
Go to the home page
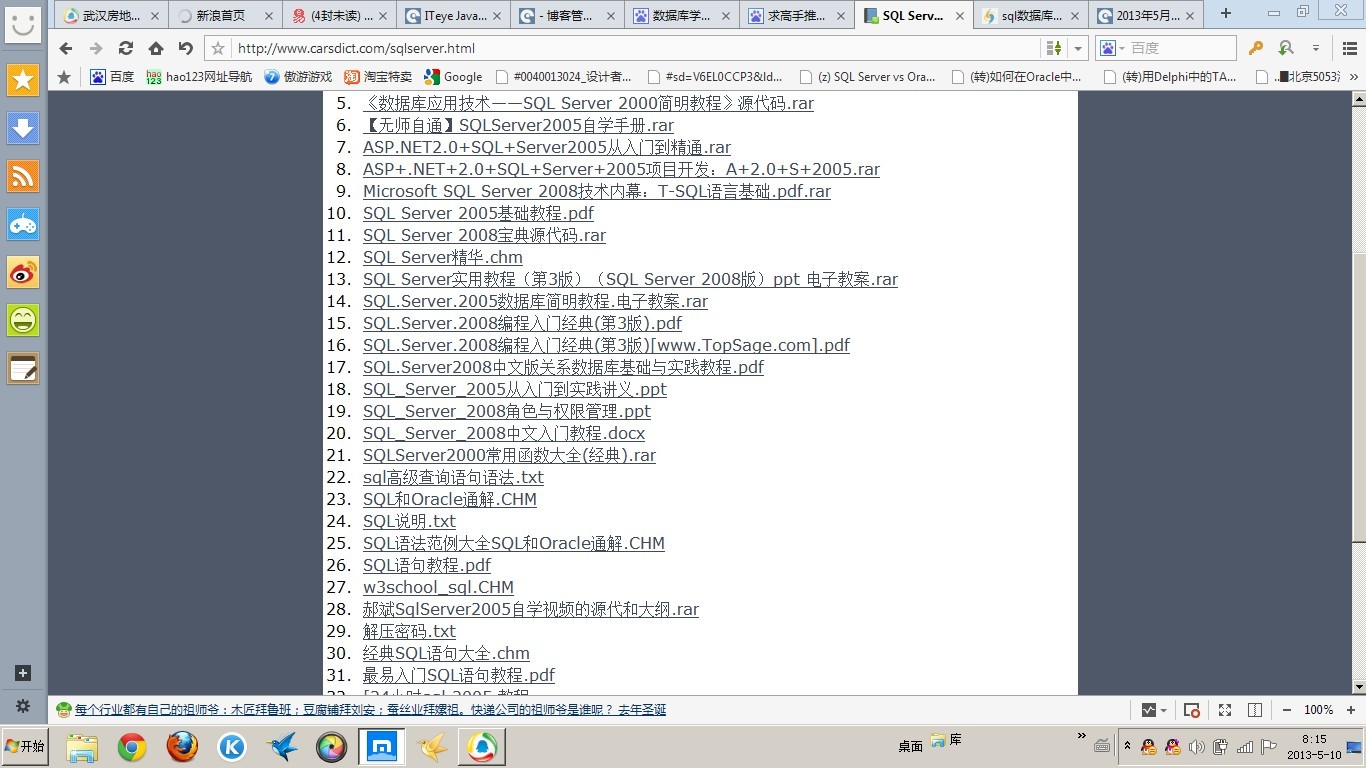coord(156,48)
